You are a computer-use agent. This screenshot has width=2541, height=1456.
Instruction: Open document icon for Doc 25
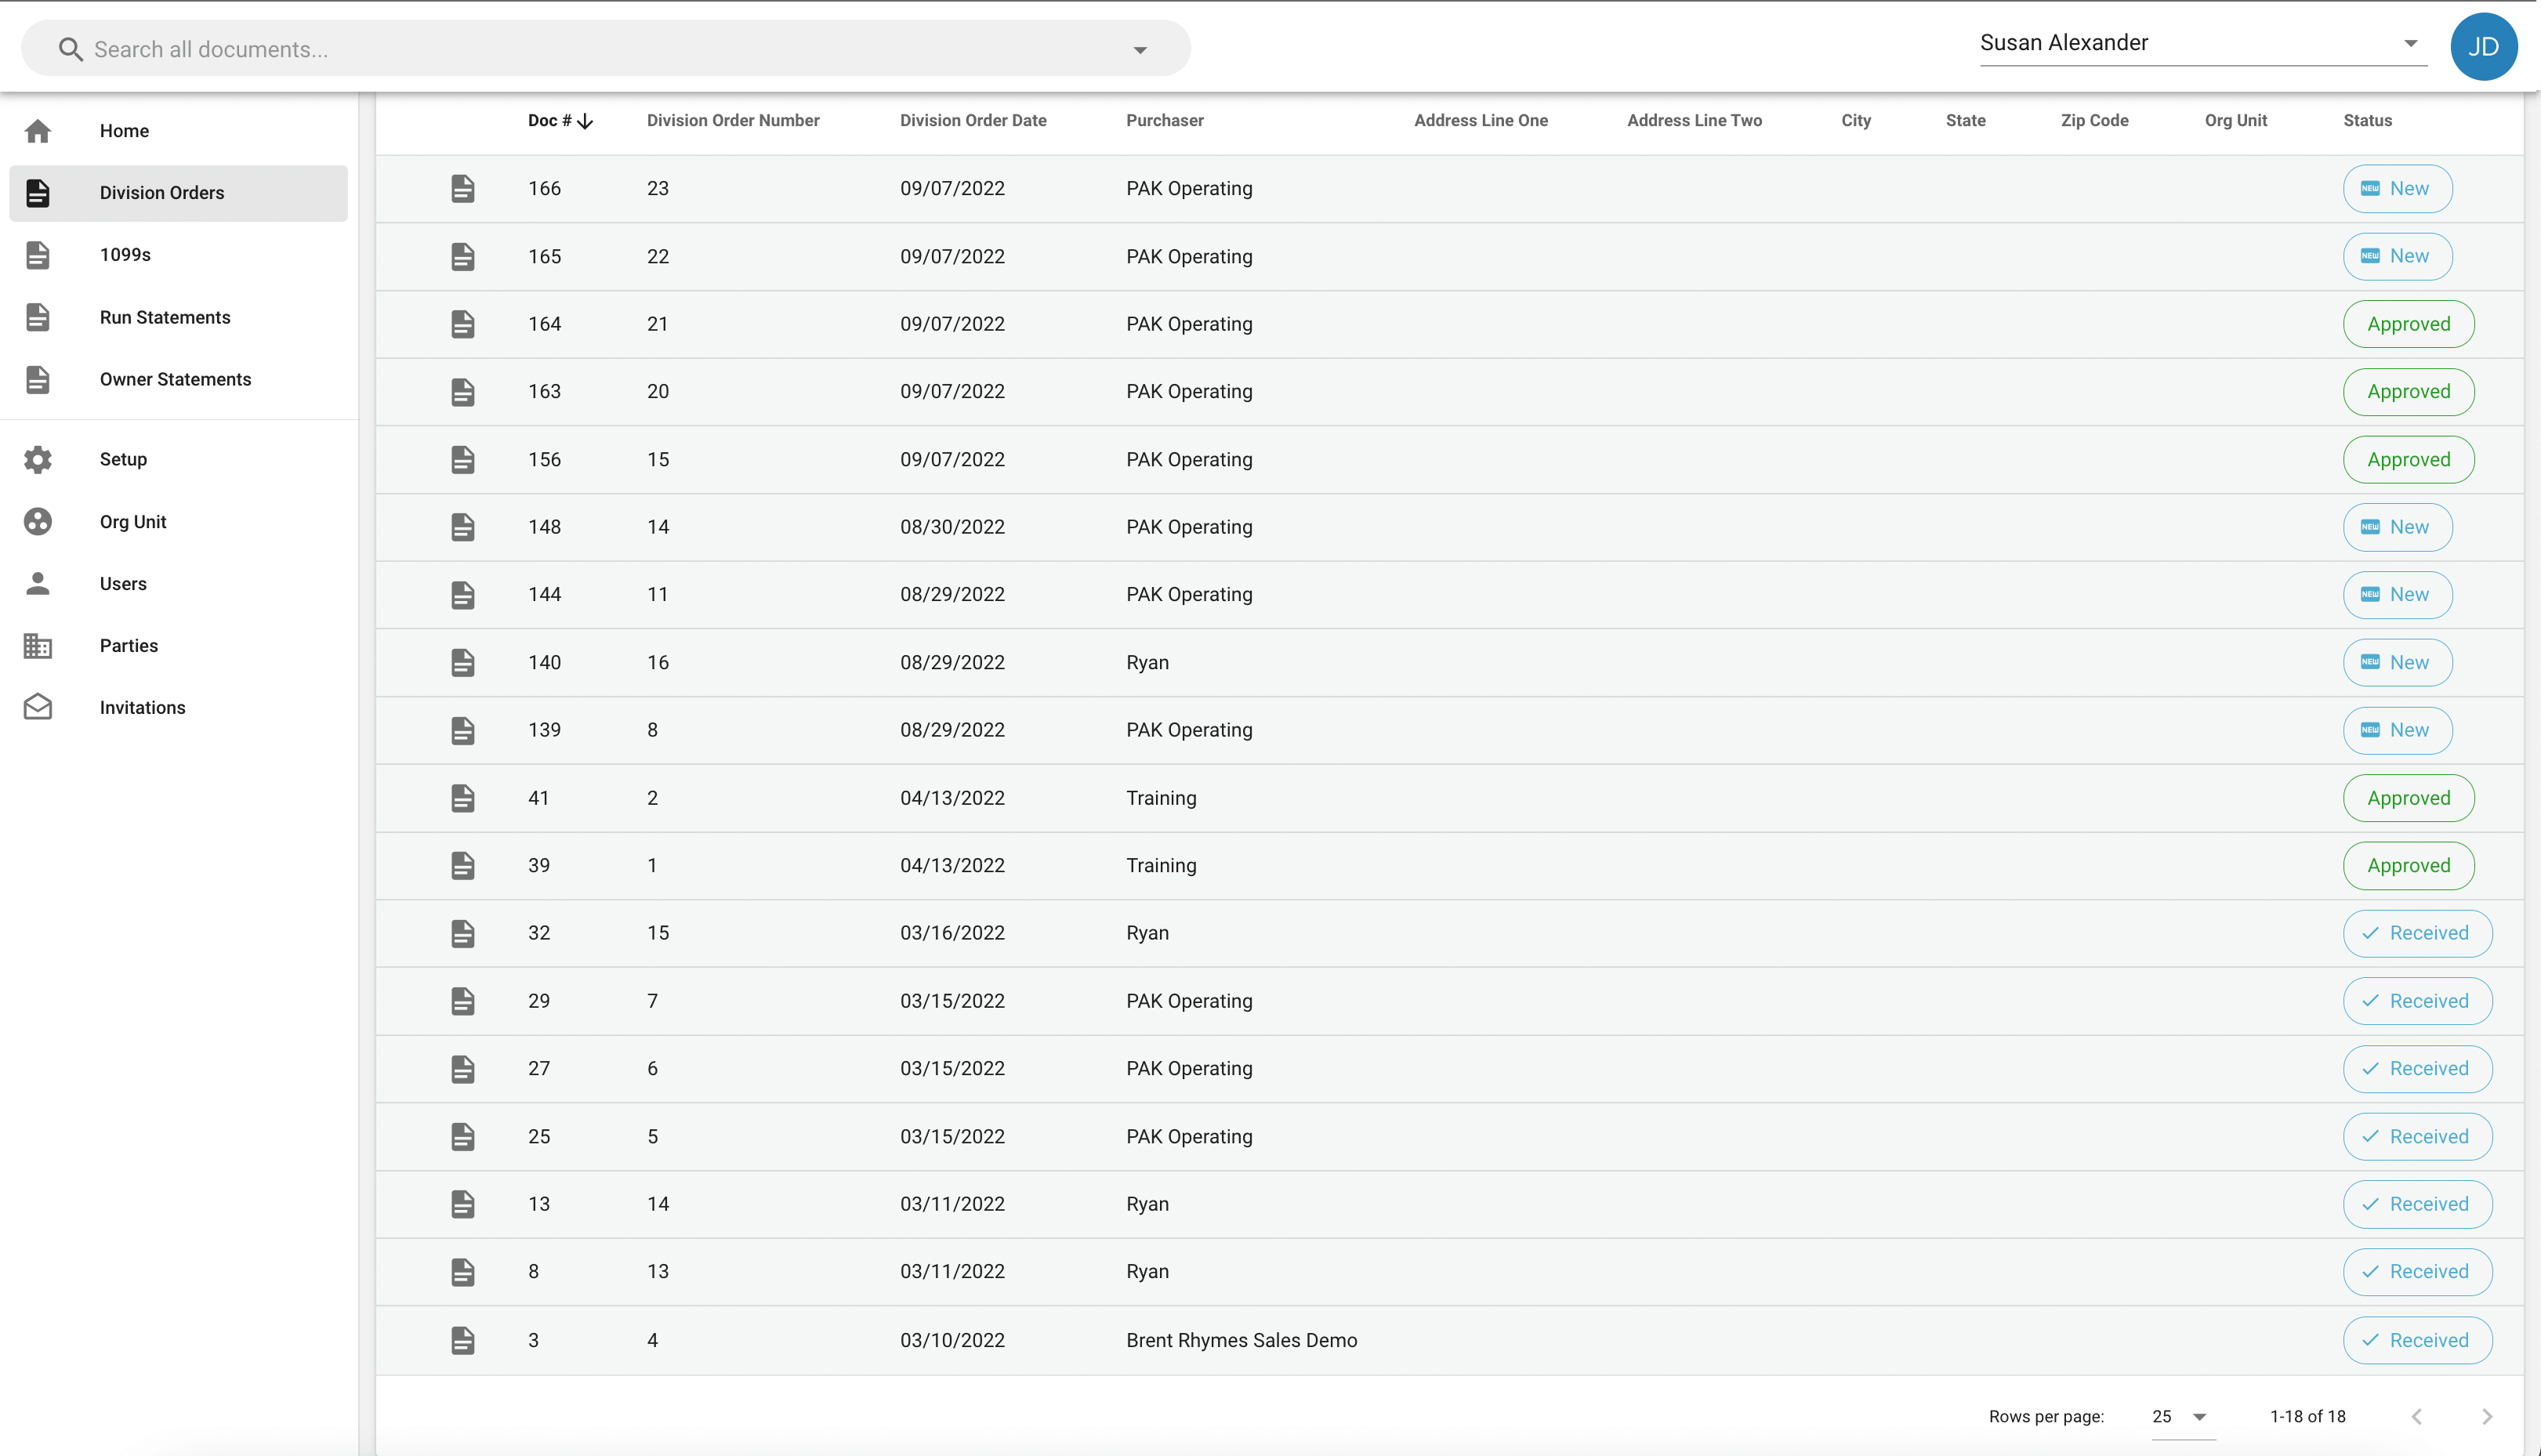(462, 1137)
